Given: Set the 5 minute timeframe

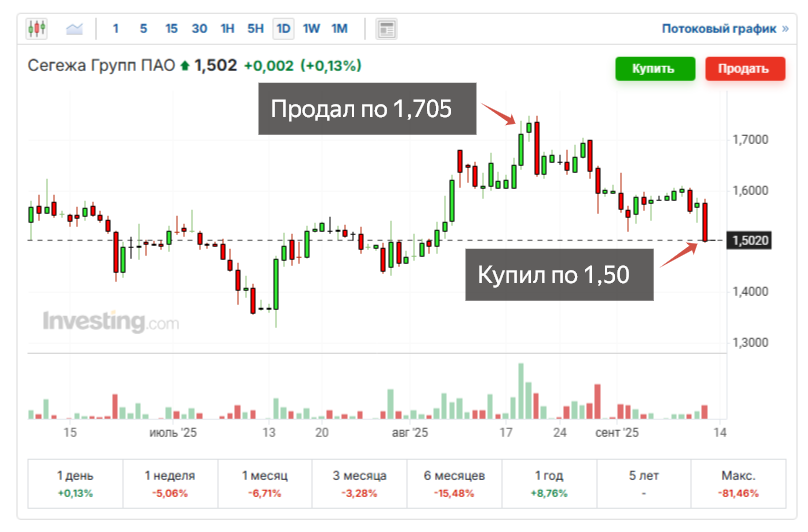Looking at the screenshot, I should click(x=143, y=29).
